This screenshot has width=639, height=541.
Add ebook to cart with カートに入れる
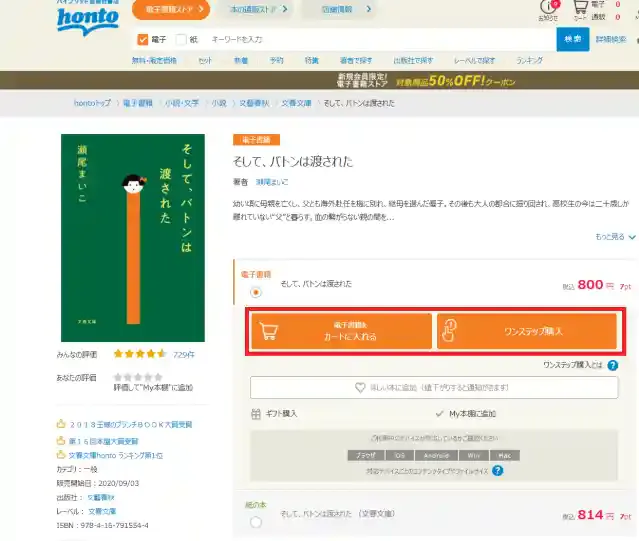coord(342,331)
